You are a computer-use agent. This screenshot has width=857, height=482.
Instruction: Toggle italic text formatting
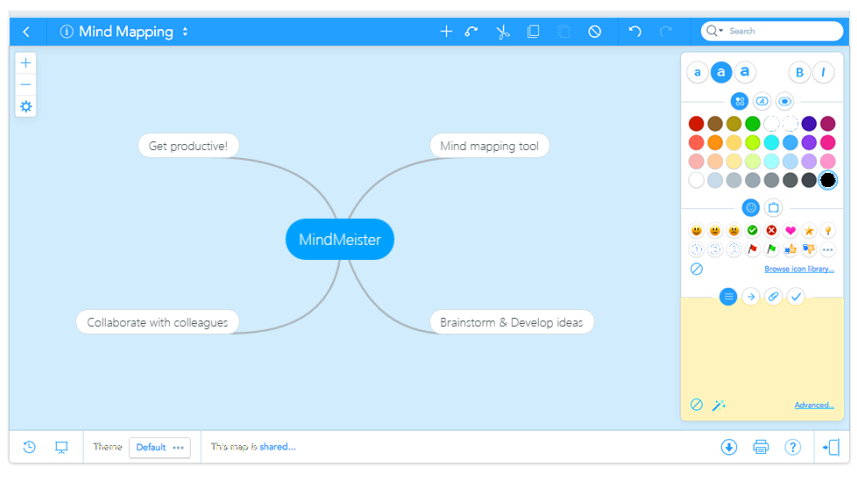[823, 72]
